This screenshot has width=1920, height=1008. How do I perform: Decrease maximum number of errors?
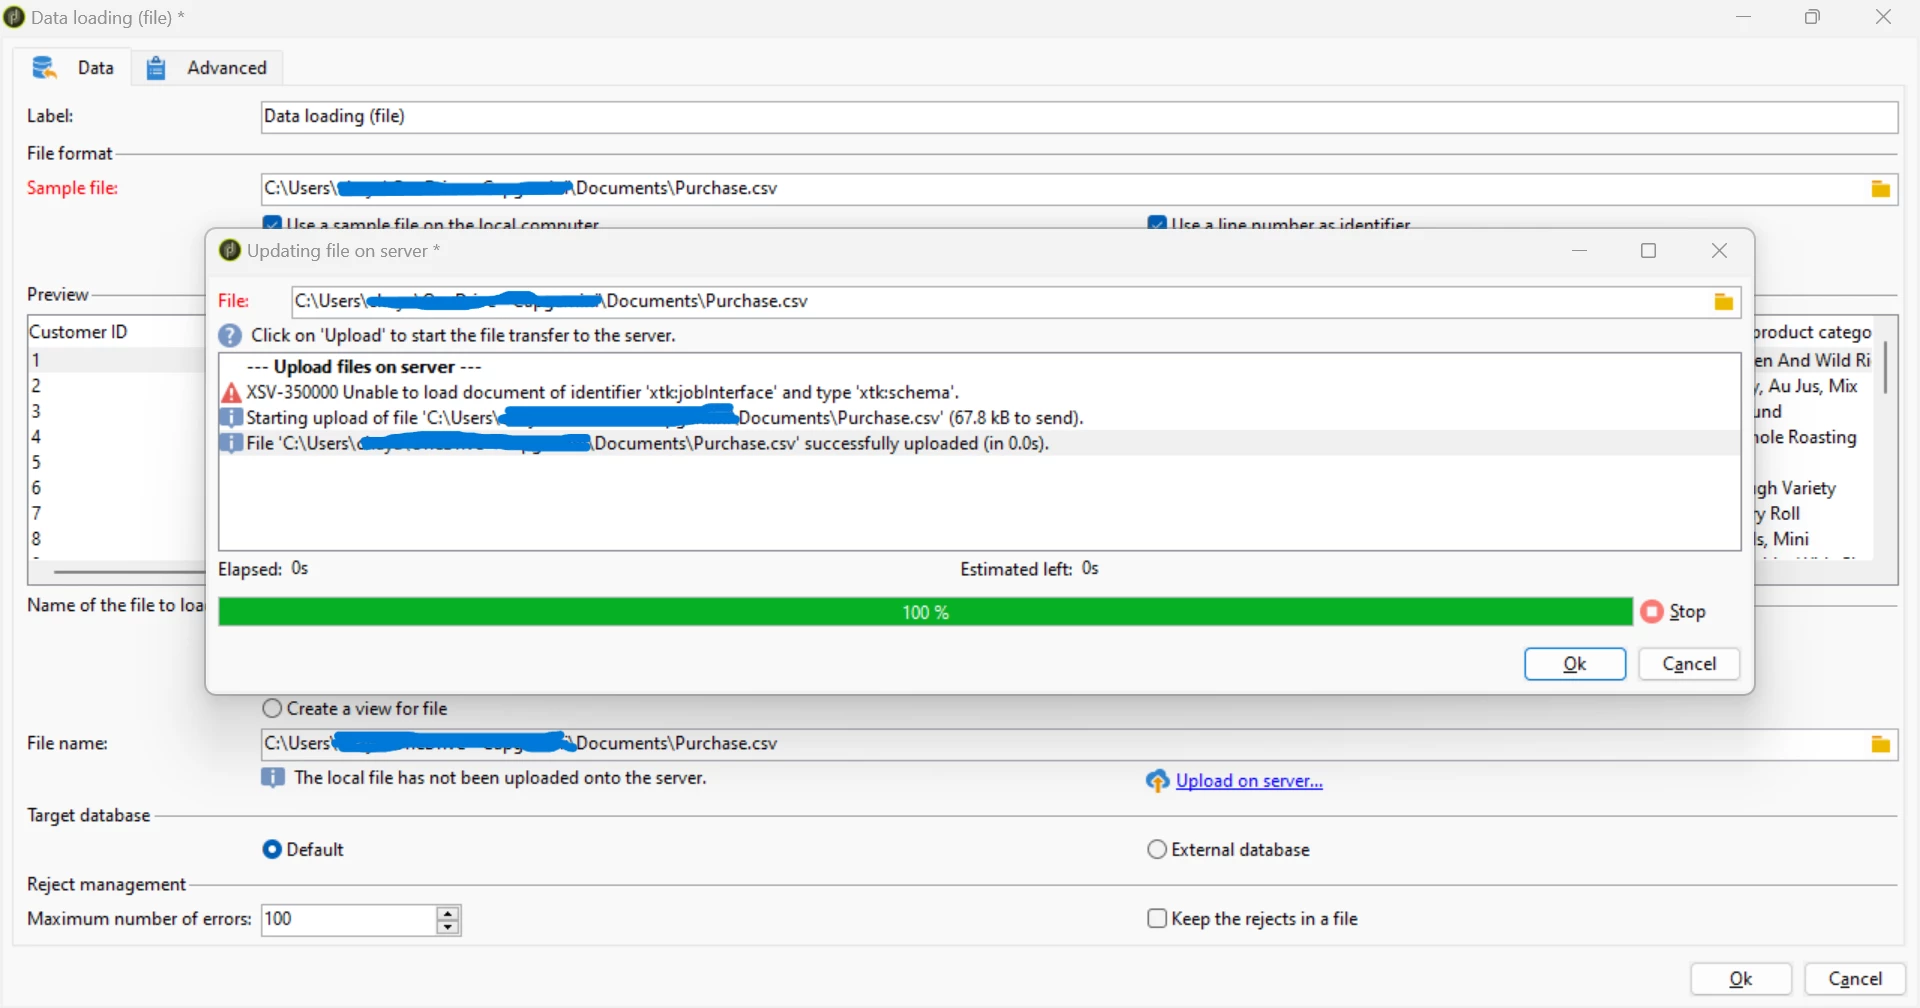[x=449, y=927]
